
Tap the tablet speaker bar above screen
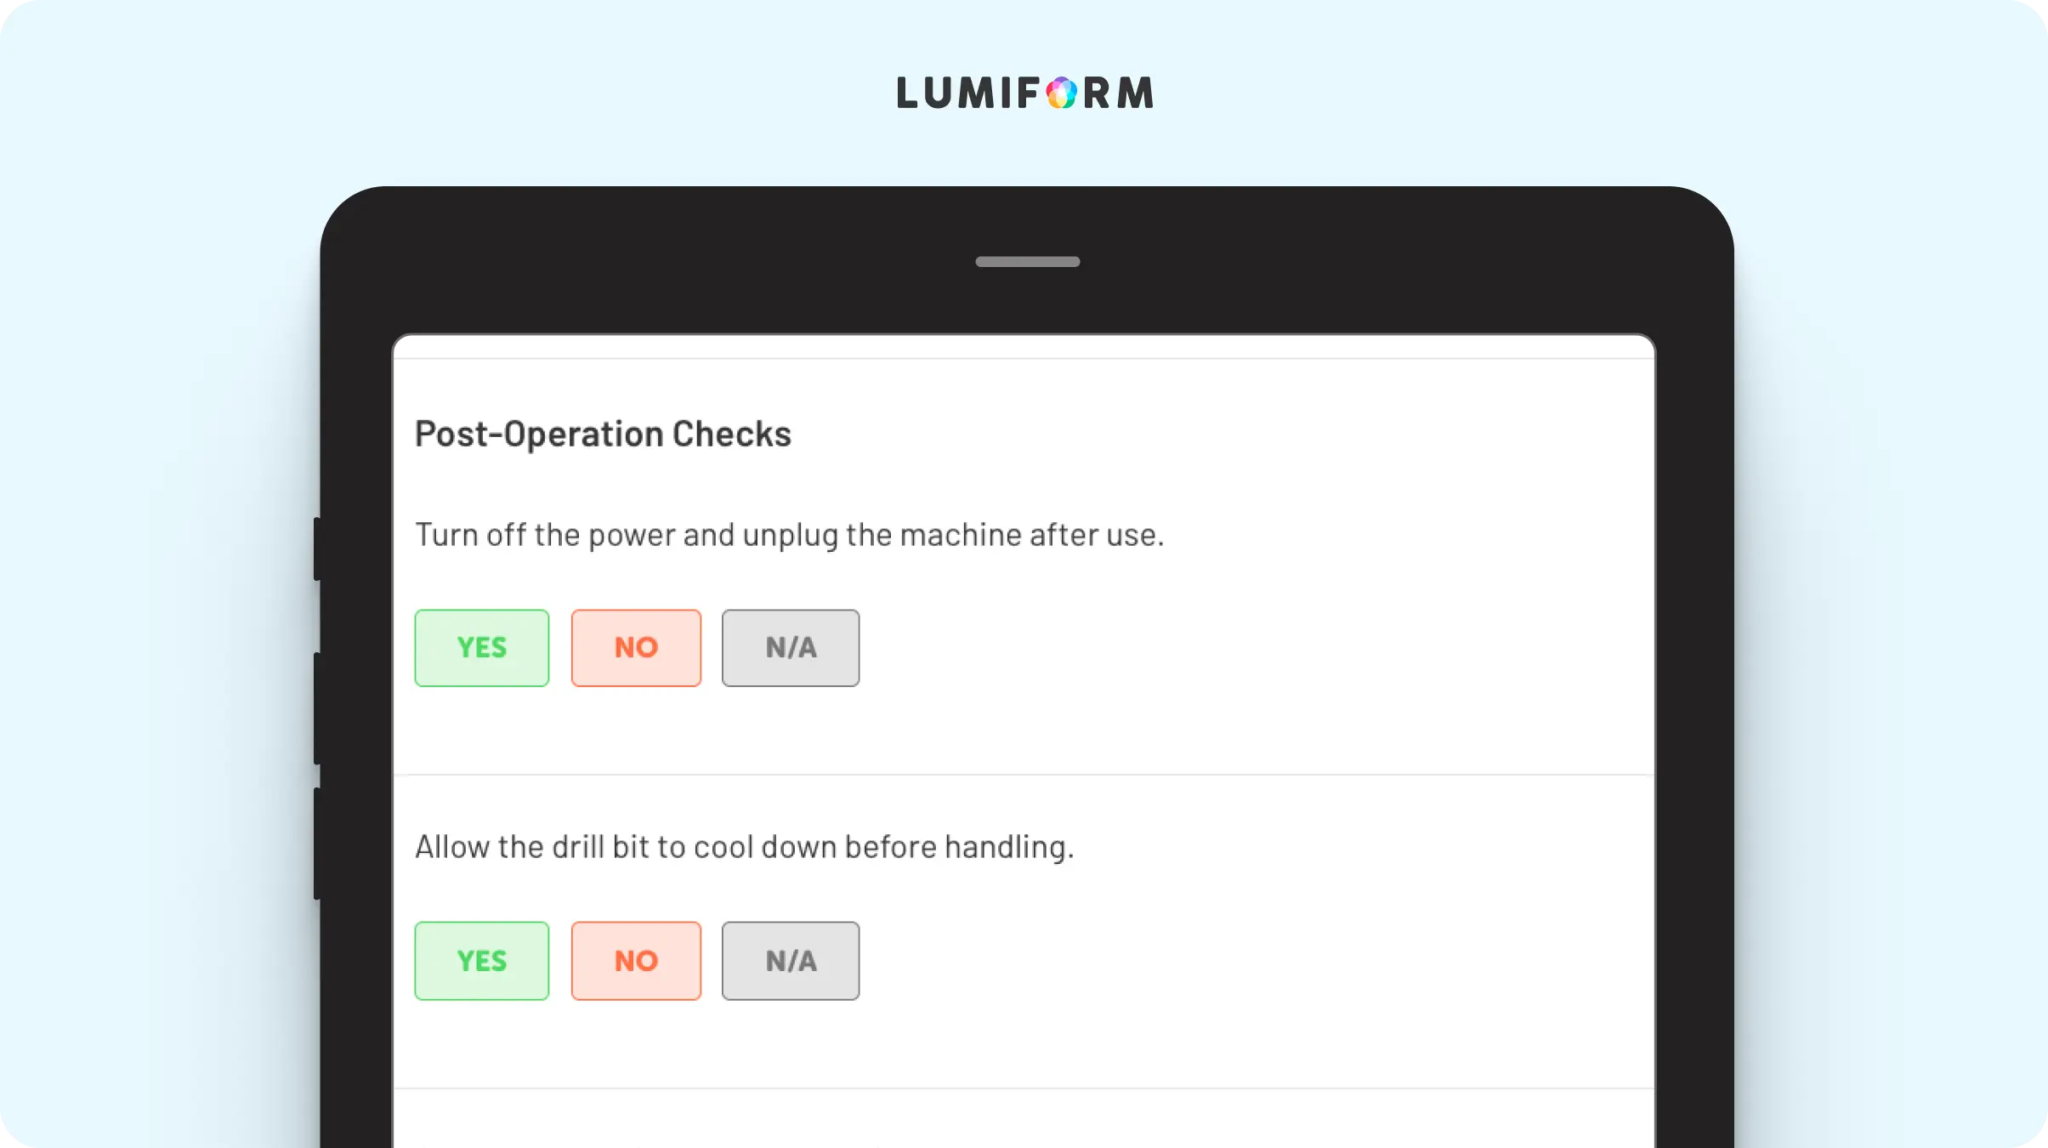[1027, 262]
